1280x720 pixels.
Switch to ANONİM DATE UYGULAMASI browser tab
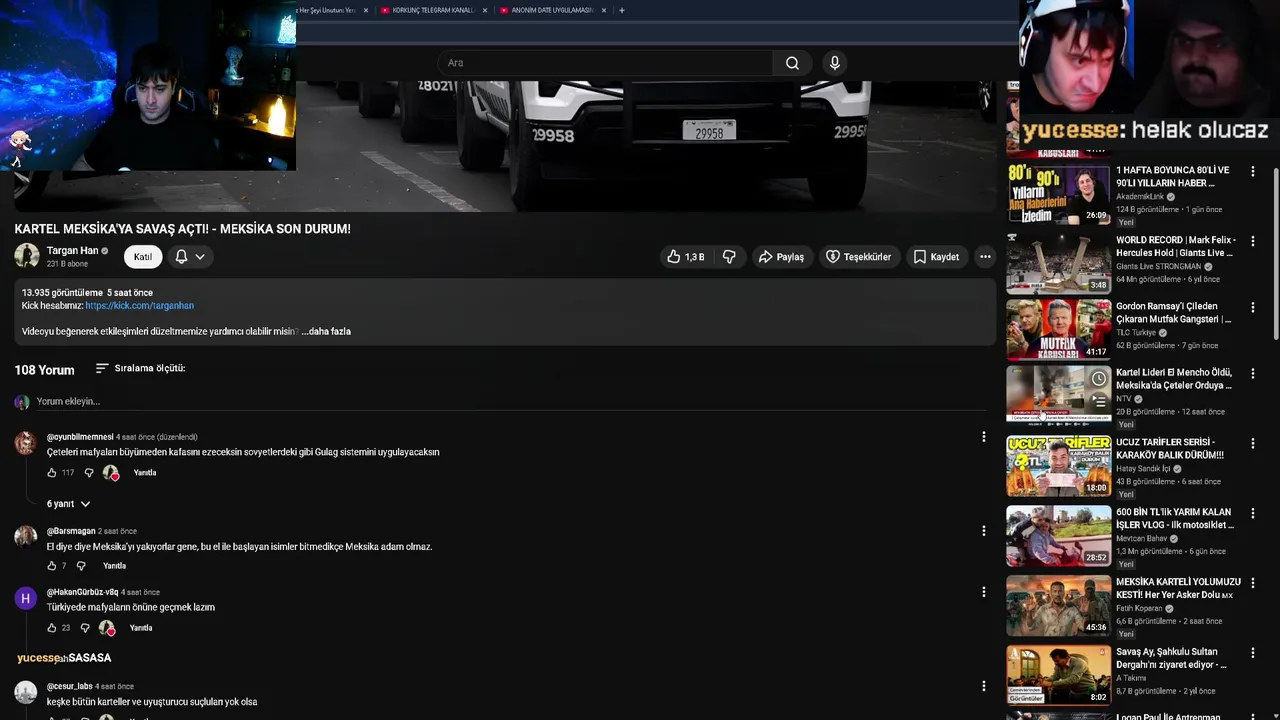[552, 10]
